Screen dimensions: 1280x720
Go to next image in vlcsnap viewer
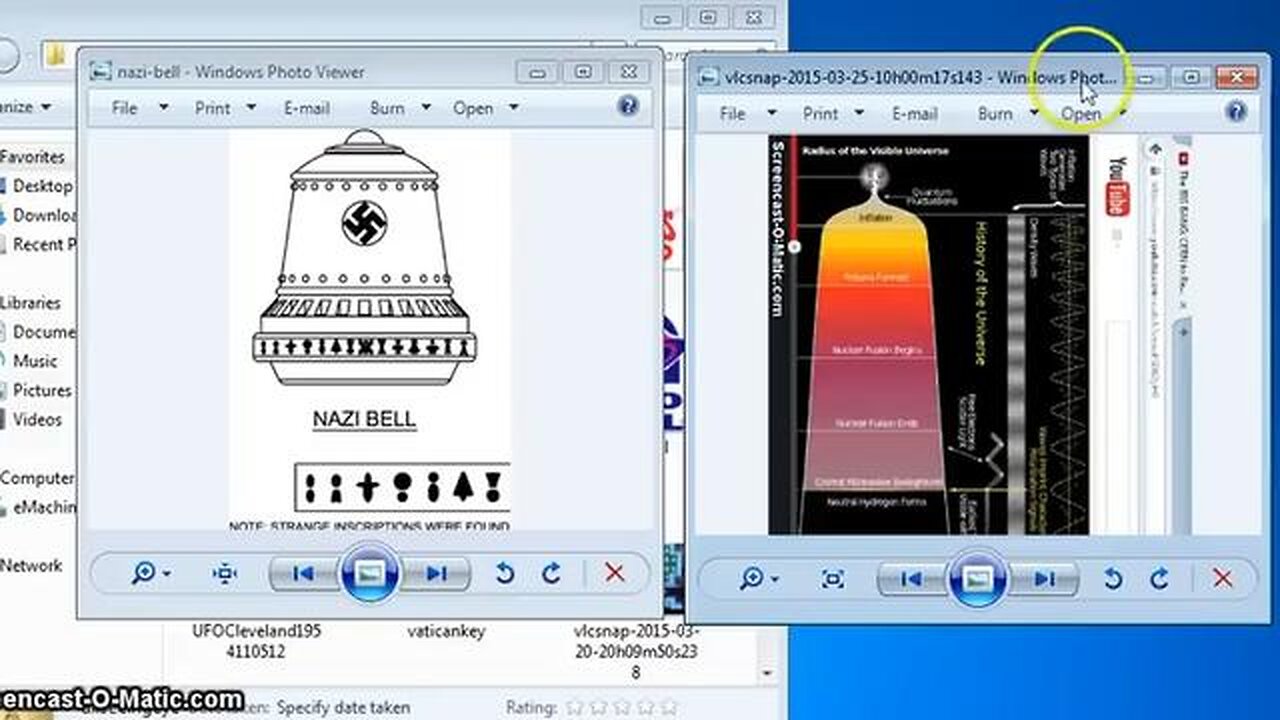point(1043,578)
